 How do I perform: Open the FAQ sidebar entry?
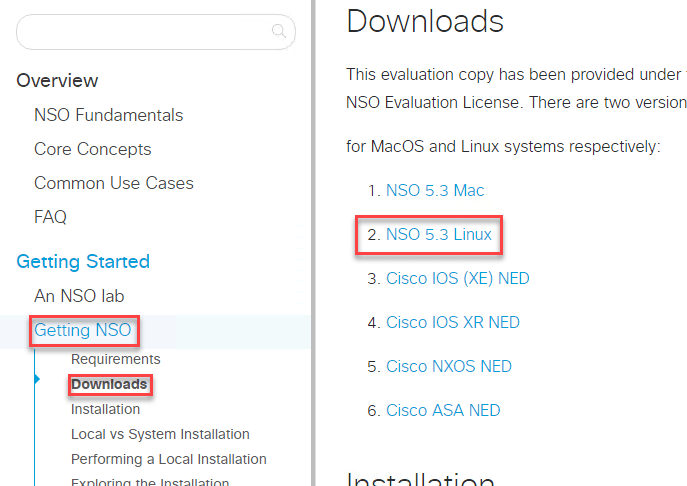[50, 217]
